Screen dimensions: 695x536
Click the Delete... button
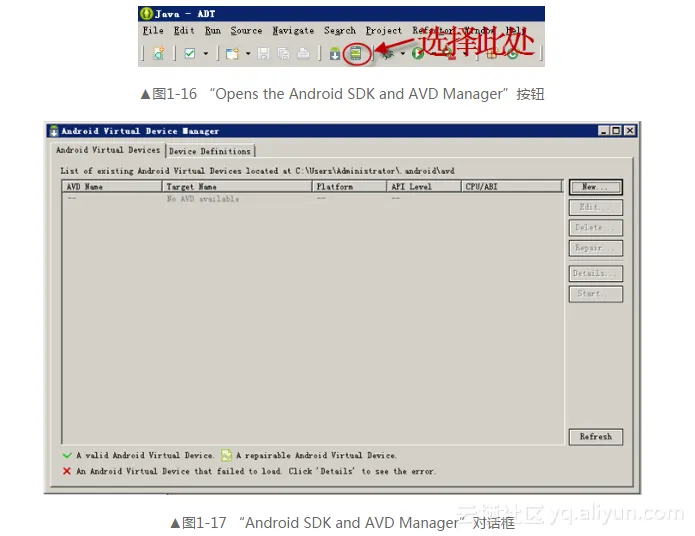coord(596,227)
